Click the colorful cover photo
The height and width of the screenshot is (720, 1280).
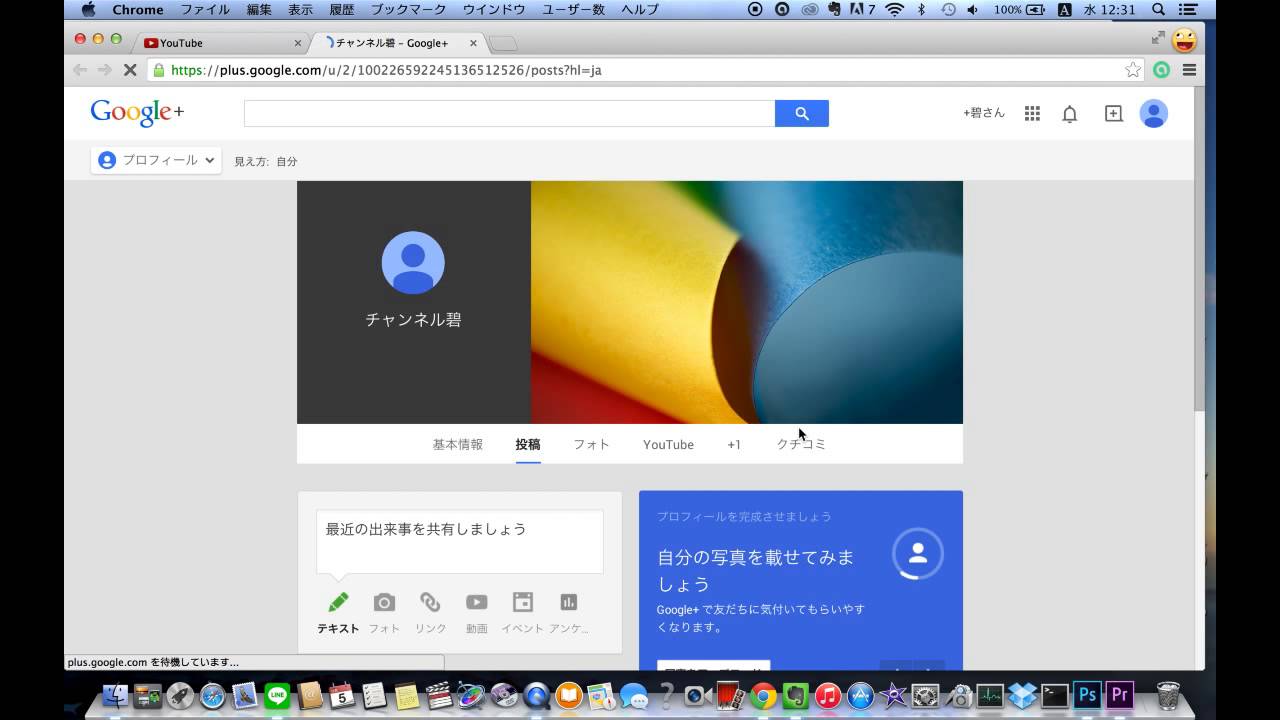click(x=747, y=302)
